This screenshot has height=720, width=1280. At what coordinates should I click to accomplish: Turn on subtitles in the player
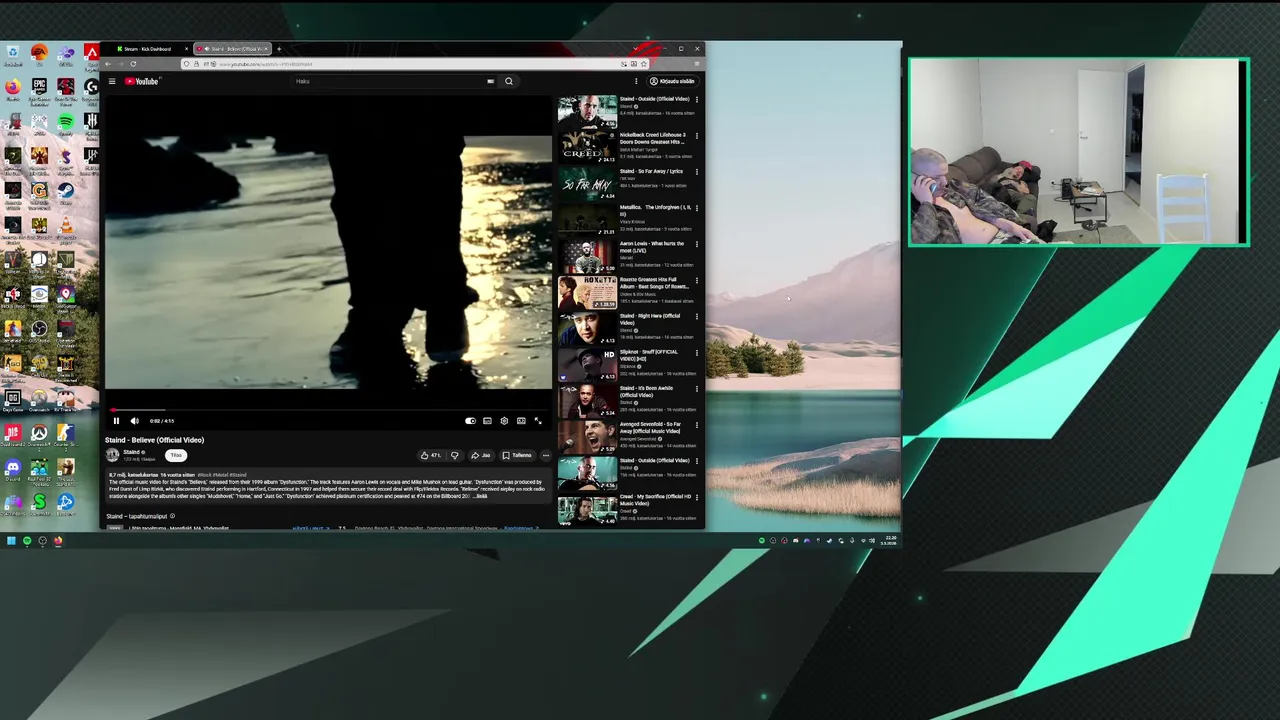[487, 421]
